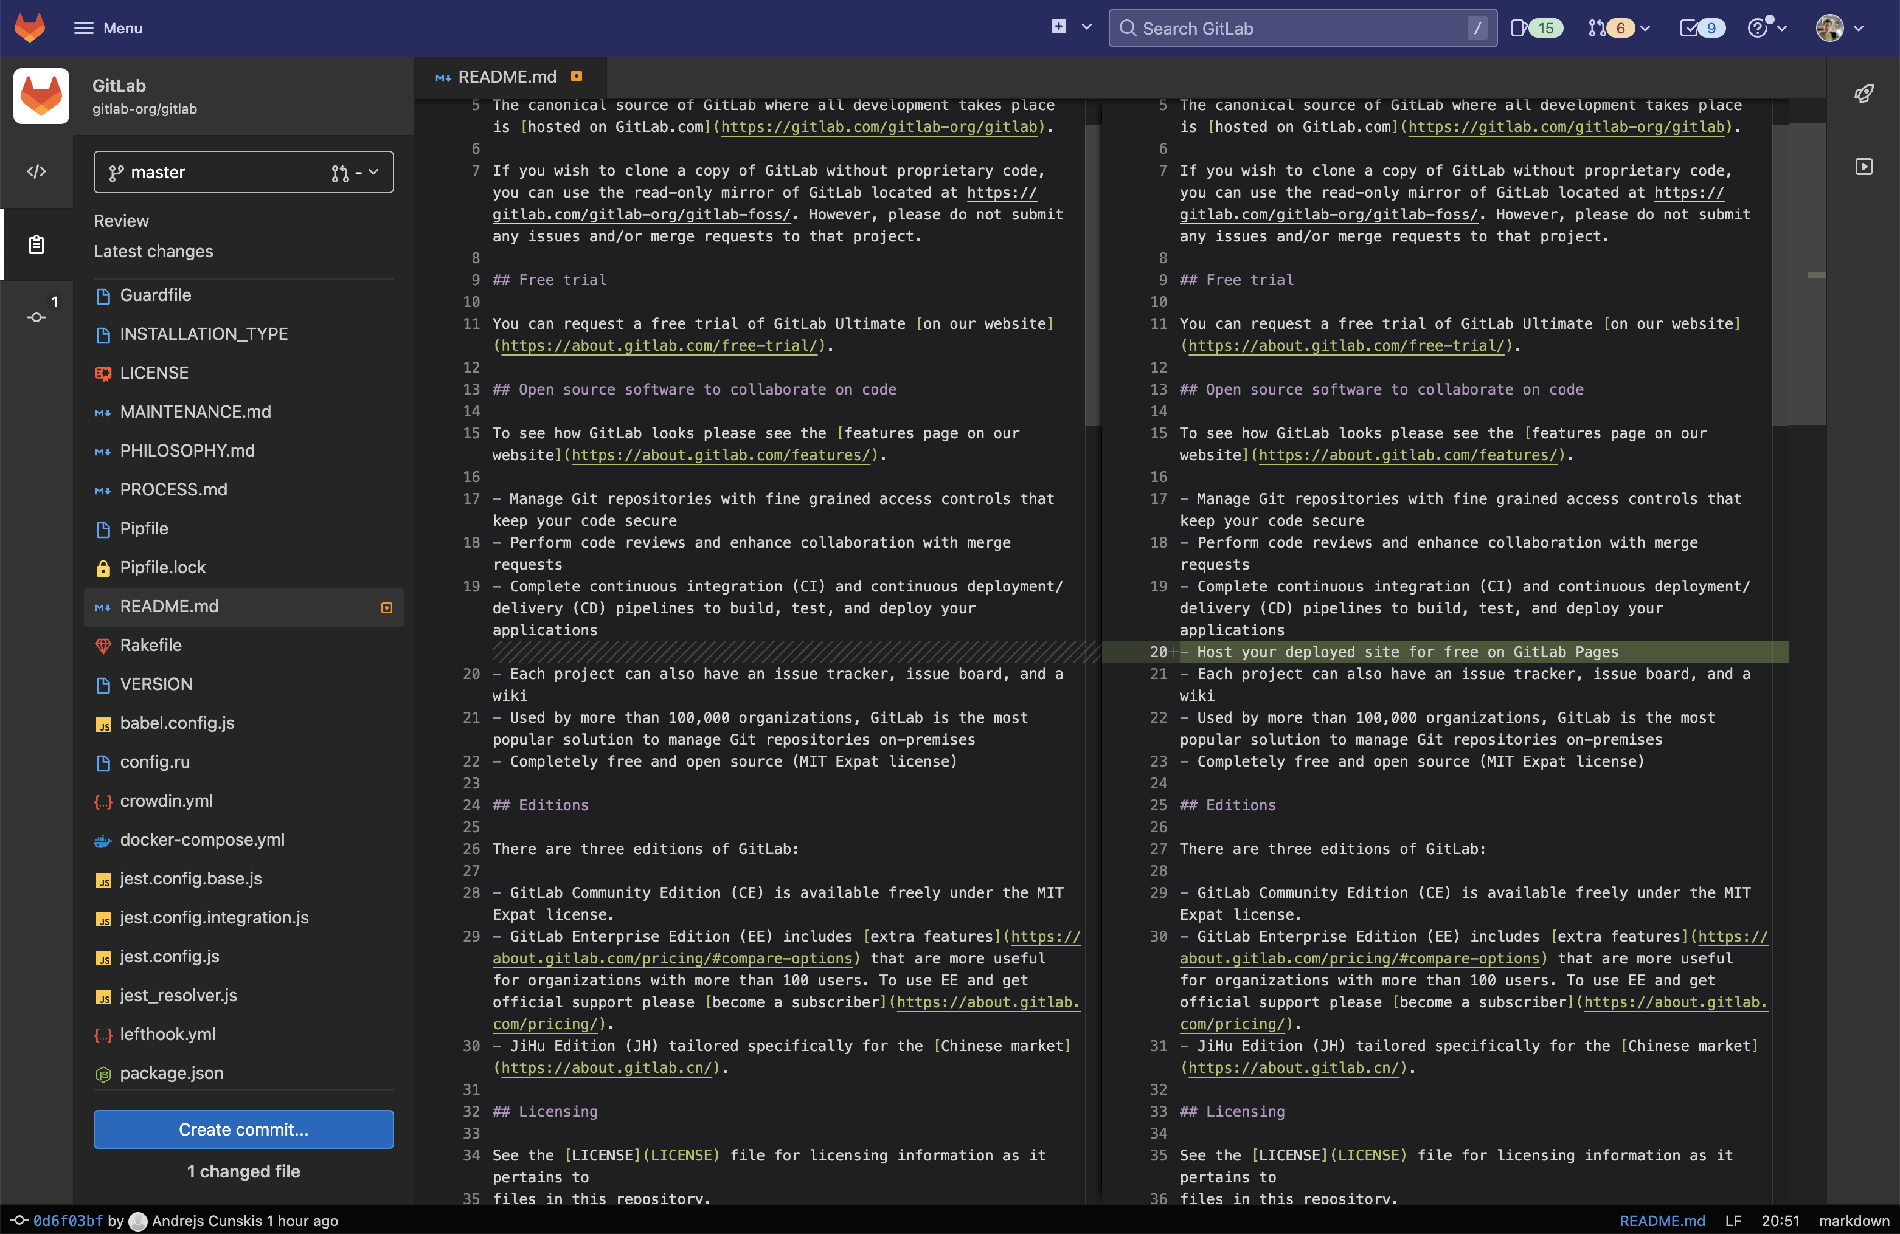Open commit 0d6f03bf link in status bar

point(68,1221)
